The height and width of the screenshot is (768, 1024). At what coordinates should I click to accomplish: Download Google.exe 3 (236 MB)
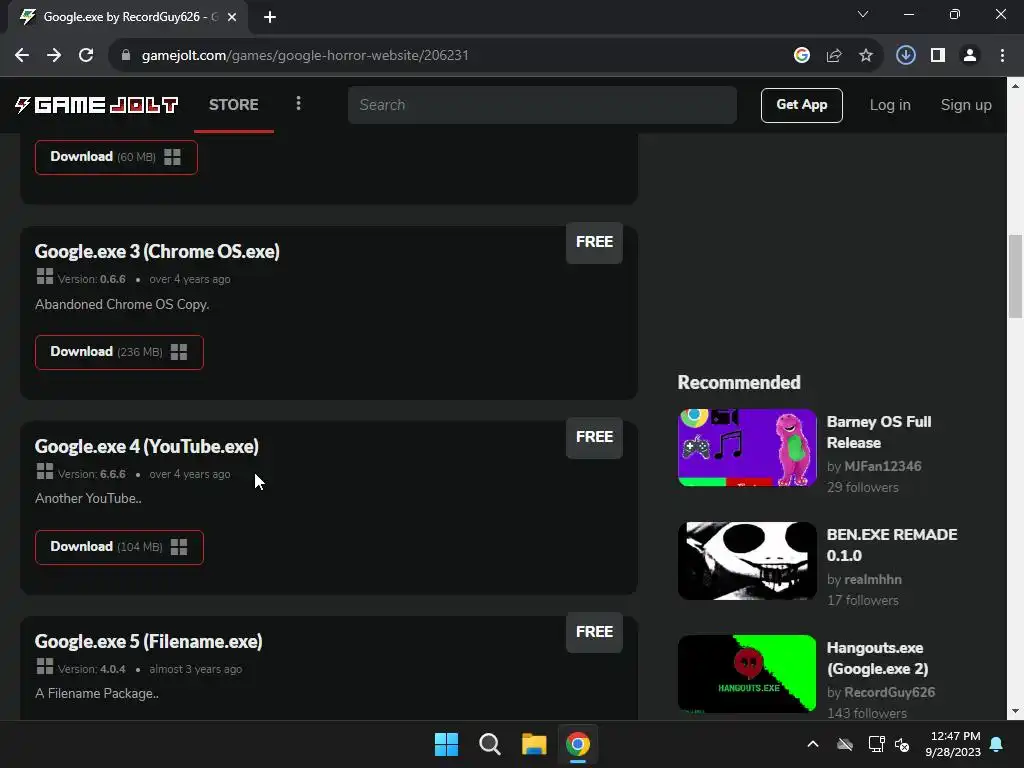[120, 352]
